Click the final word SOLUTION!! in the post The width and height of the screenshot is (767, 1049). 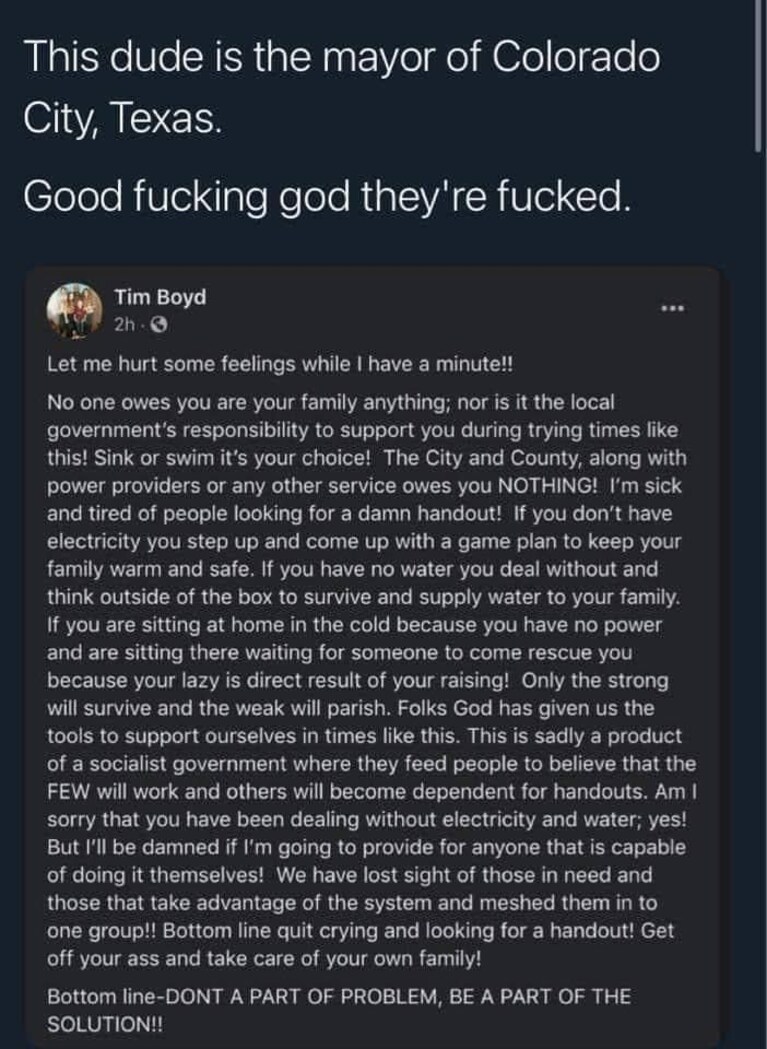click(104, 1024)
